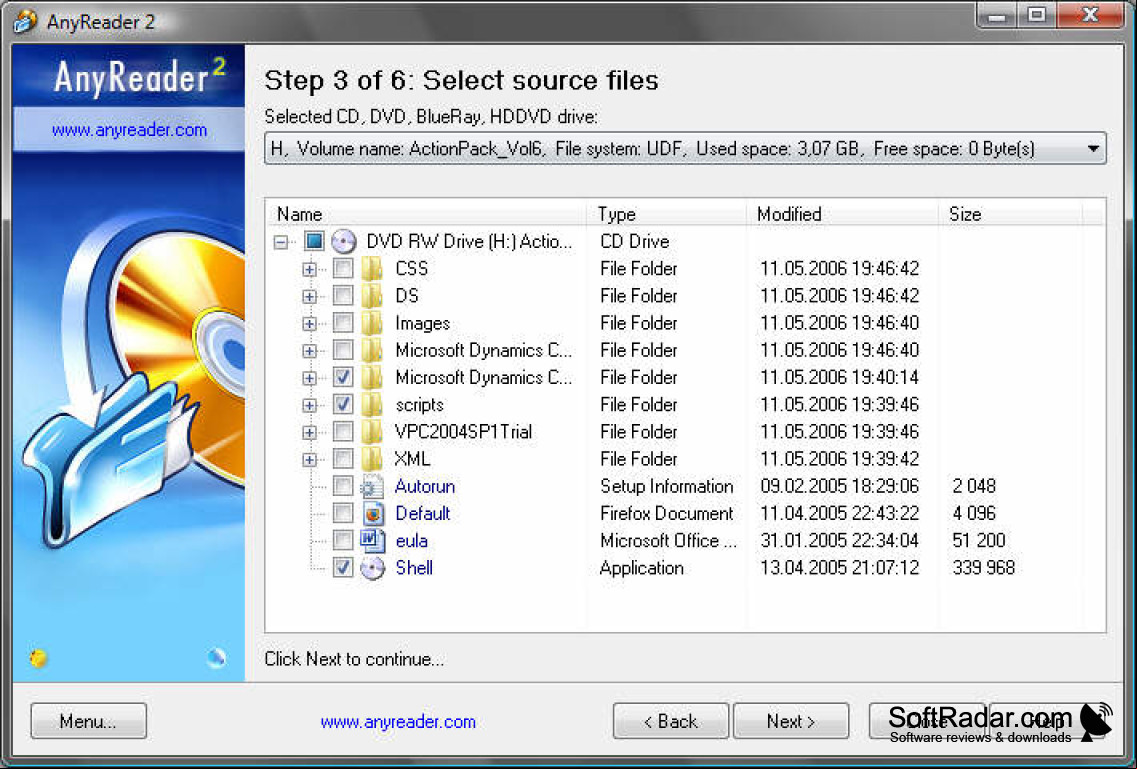Expand the scripts folder
1137x769 pixels.
click(310, 405)
